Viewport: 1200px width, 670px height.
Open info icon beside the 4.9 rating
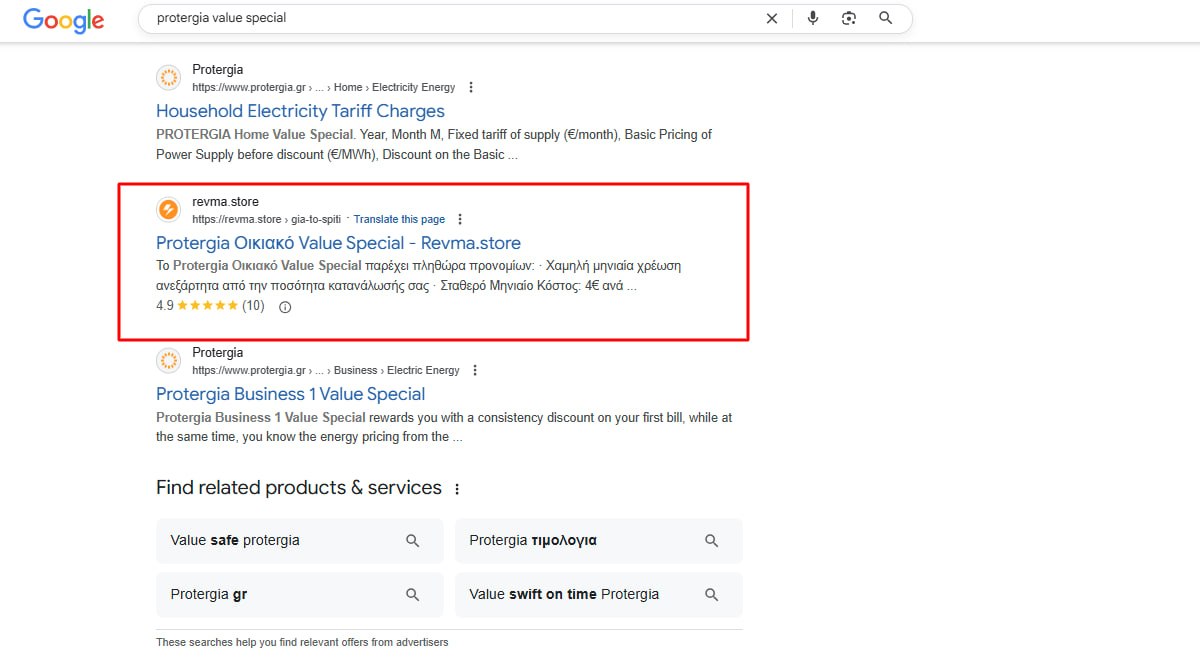click(285, 307)
